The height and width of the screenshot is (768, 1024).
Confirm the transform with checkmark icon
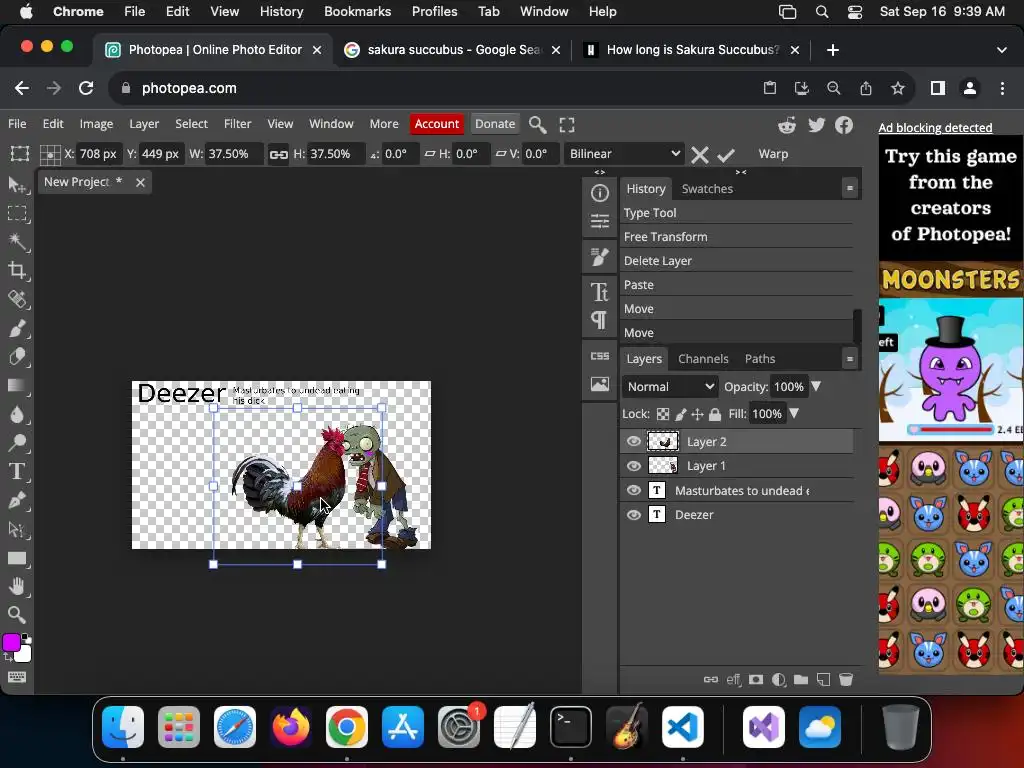[x=726, y=155]
